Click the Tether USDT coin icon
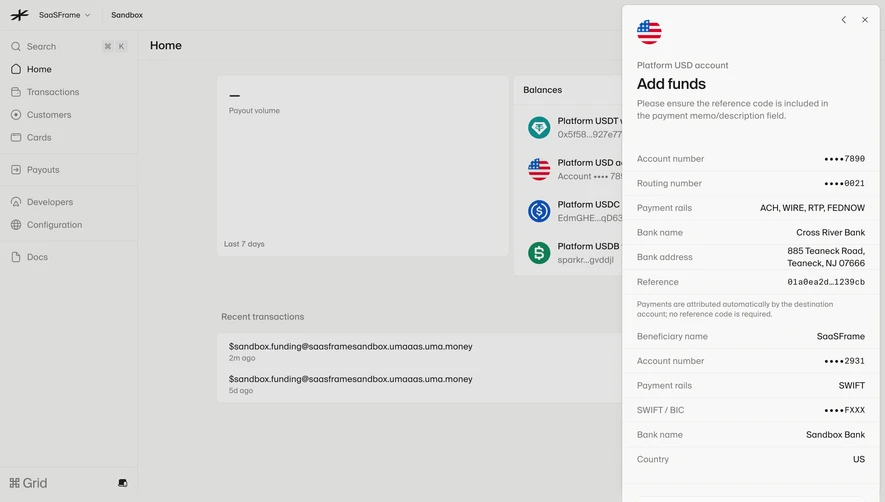 539,128
